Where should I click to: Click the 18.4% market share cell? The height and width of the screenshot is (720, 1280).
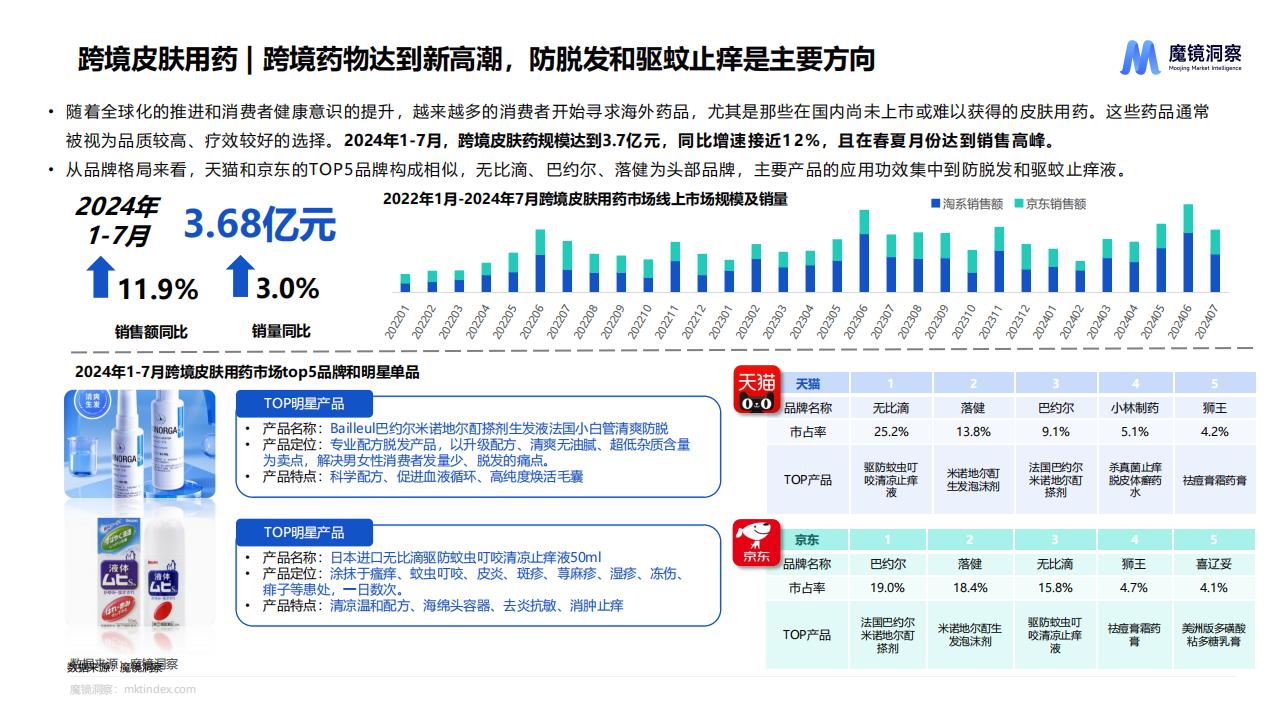(x=970, y=588)
